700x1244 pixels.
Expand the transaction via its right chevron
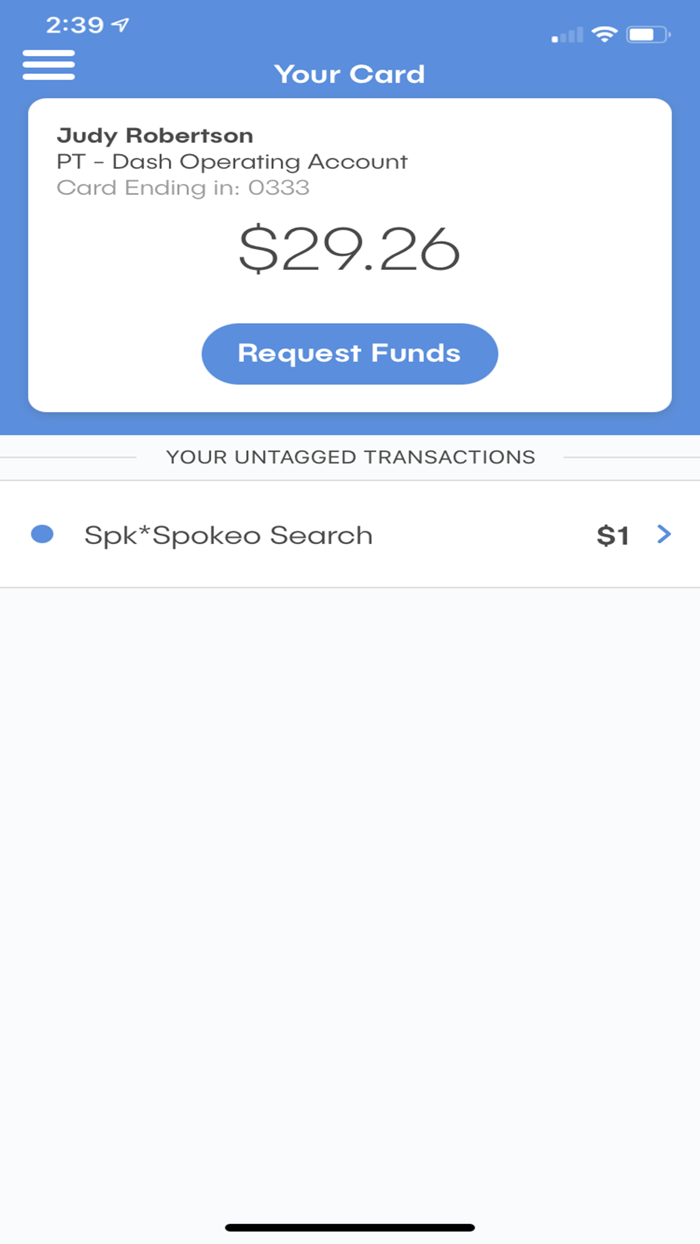[663, 534]
